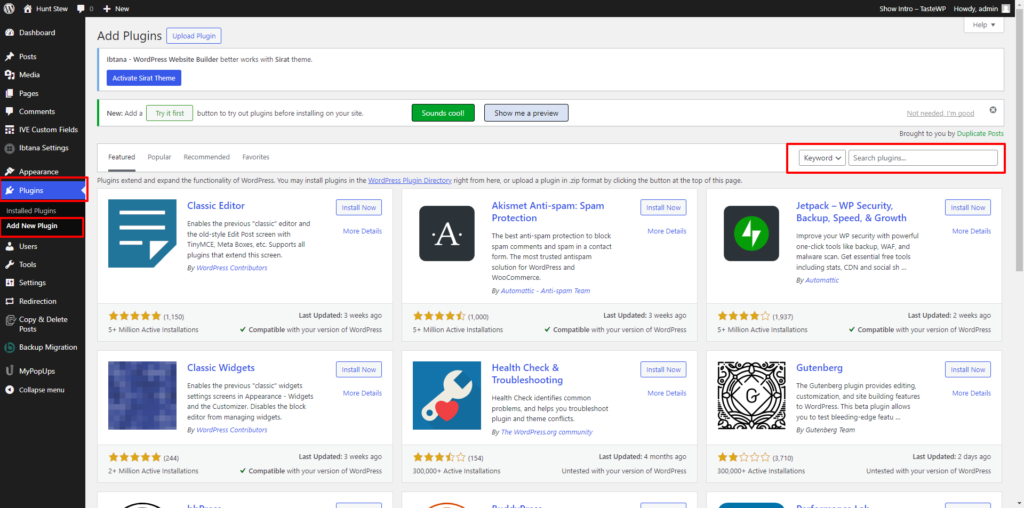This screenshot has width=1024, height=508.
Task: Switch to the Recommended tab
Action: click(x=206, y=157)
